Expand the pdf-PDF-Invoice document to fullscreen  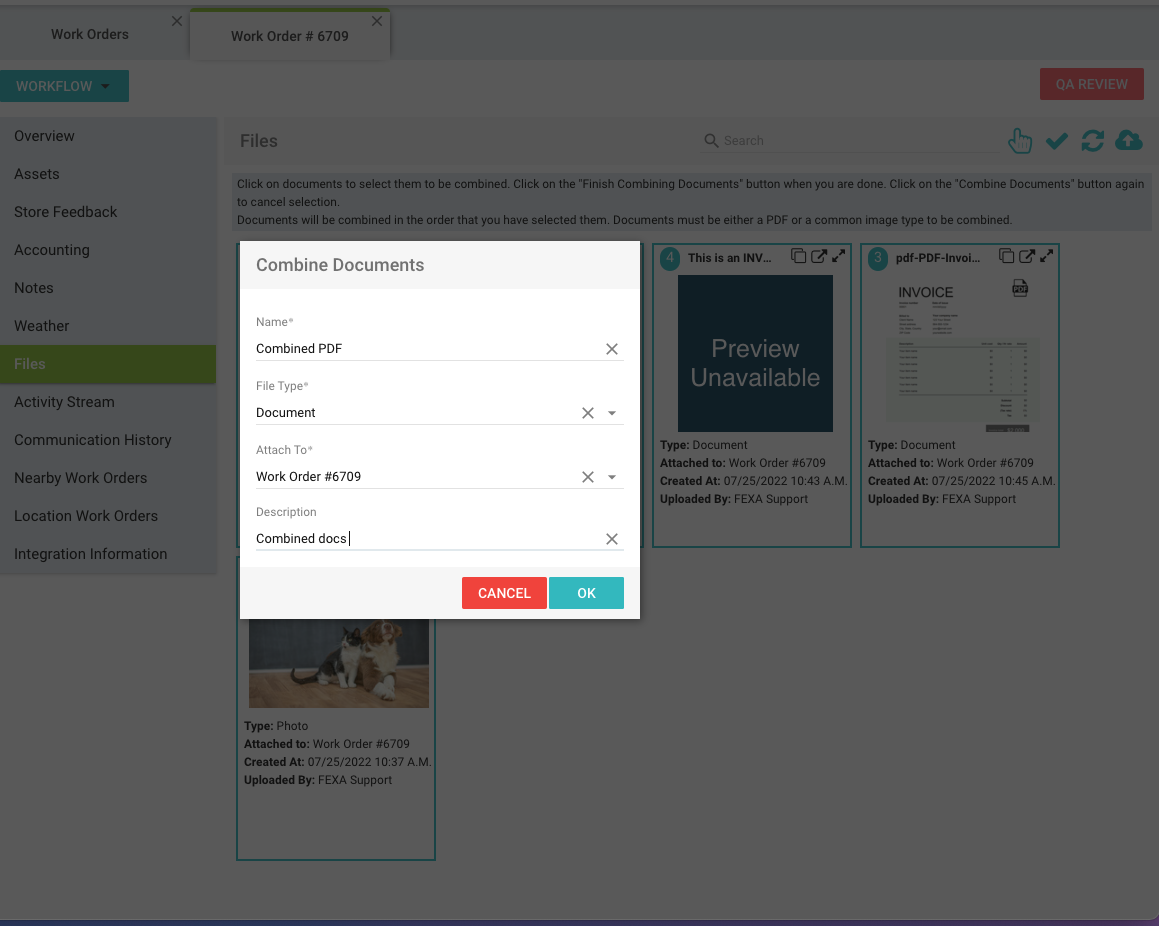pyautogui.click(x=1046, y=256)
